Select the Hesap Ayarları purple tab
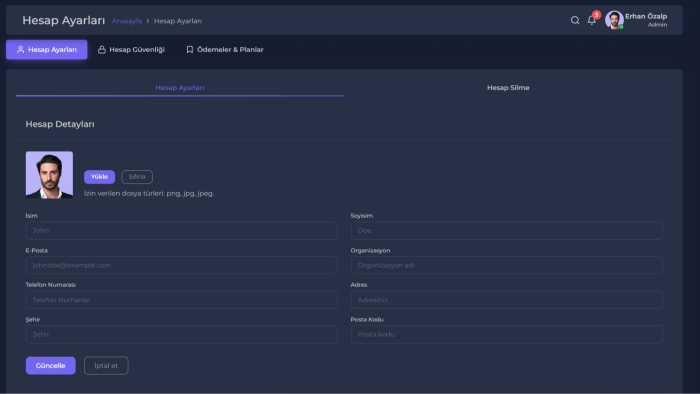Screen dimensions: 700x394 pos(46,50)
